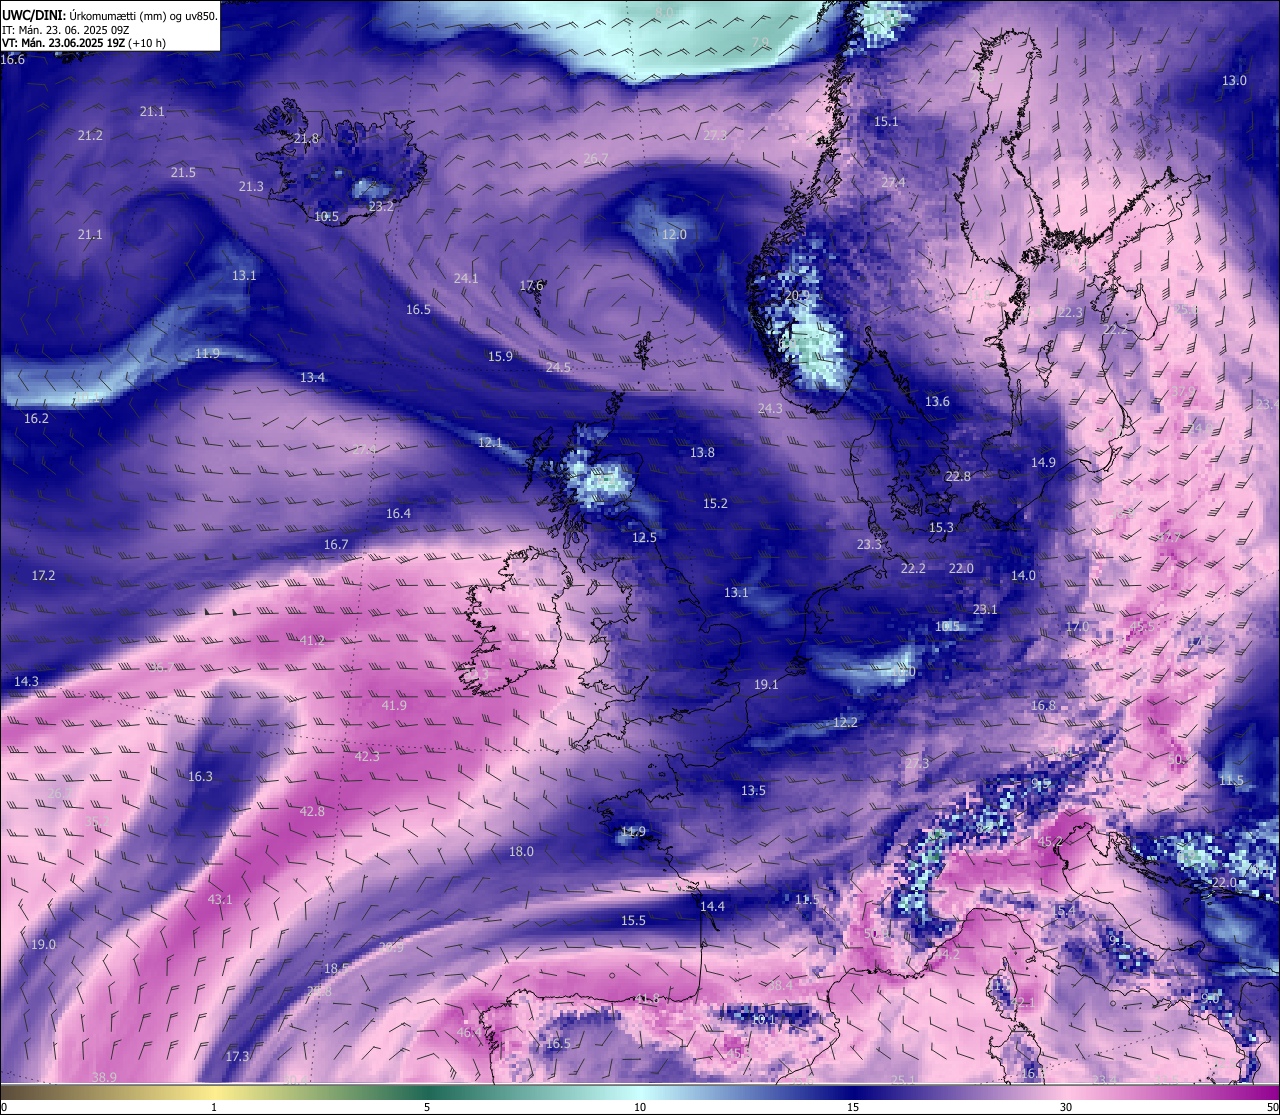The height and width of the screenshot is (1115, 1280).
Task: Click the 'IT: Mán. 23. 06. 2025 09Z' line
Action: (x=65, y=30)
